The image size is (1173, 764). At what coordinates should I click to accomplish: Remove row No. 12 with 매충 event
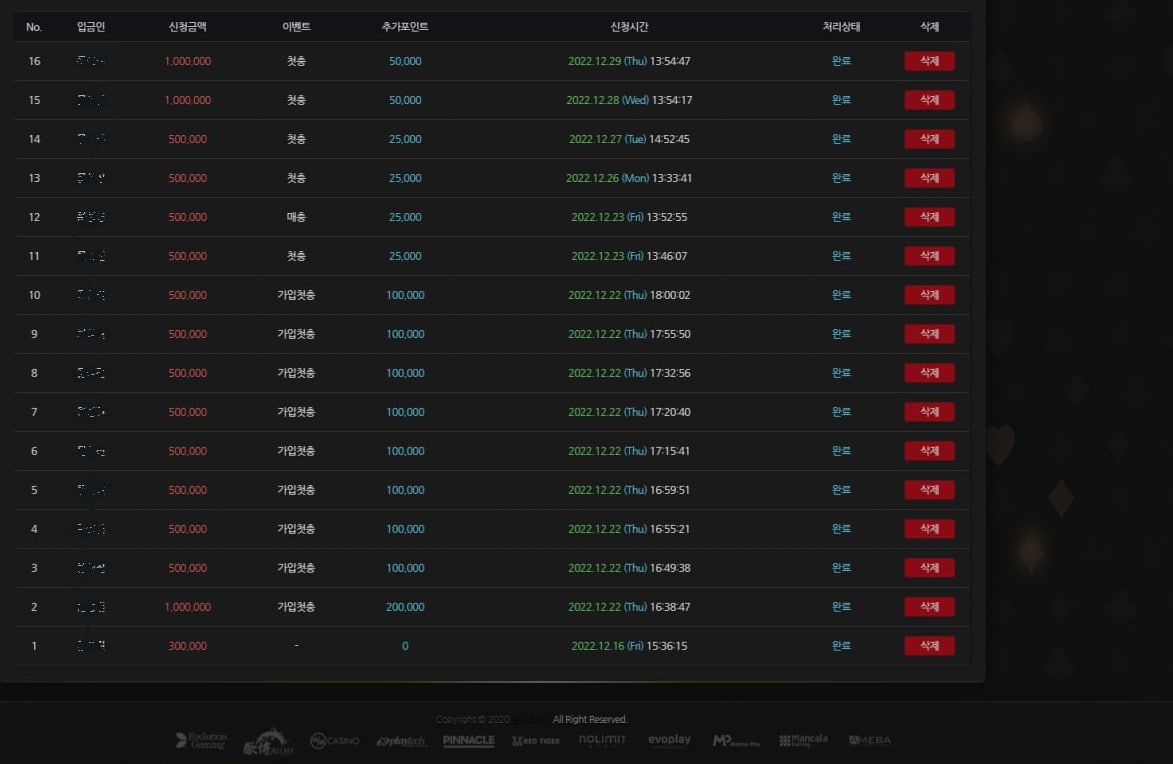pyautogui.click(x=929, y=217)
